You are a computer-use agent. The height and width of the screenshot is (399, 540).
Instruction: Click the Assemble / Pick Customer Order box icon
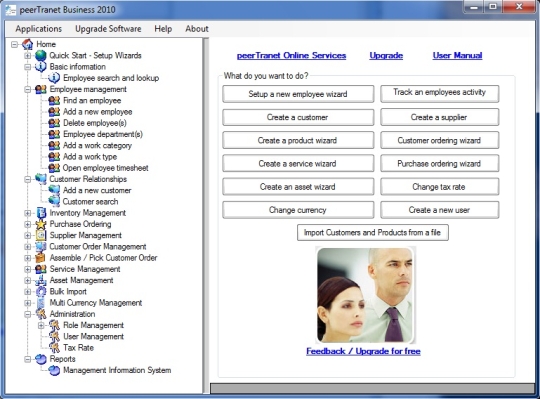click(41, 258)
